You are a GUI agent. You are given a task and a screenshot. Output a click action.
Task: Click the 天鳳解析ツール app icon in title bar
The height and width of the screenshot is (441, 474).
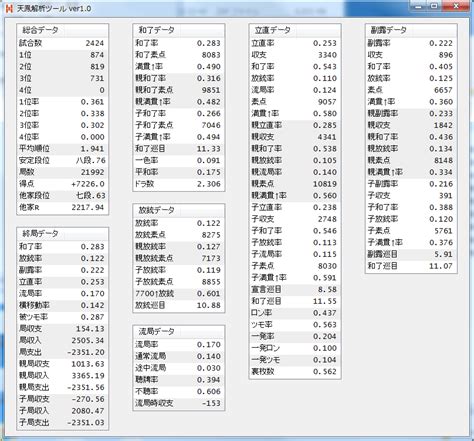pos(9,8)
